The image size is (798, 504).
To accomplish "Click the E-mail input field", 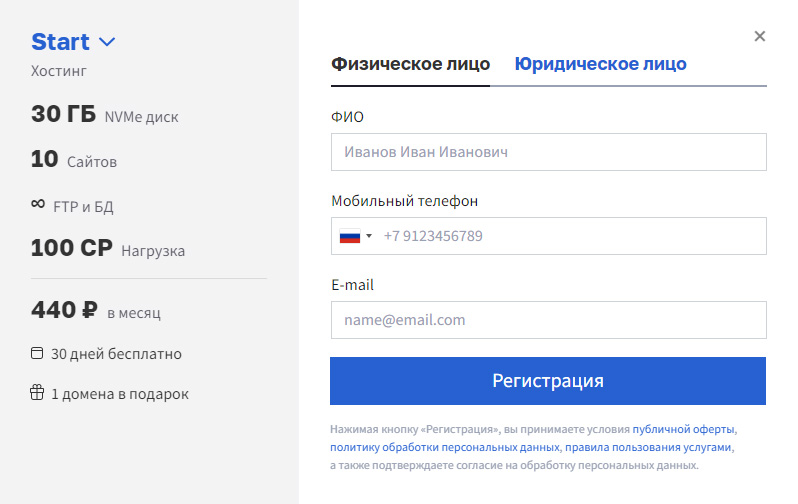I will [x=549, y=320].
